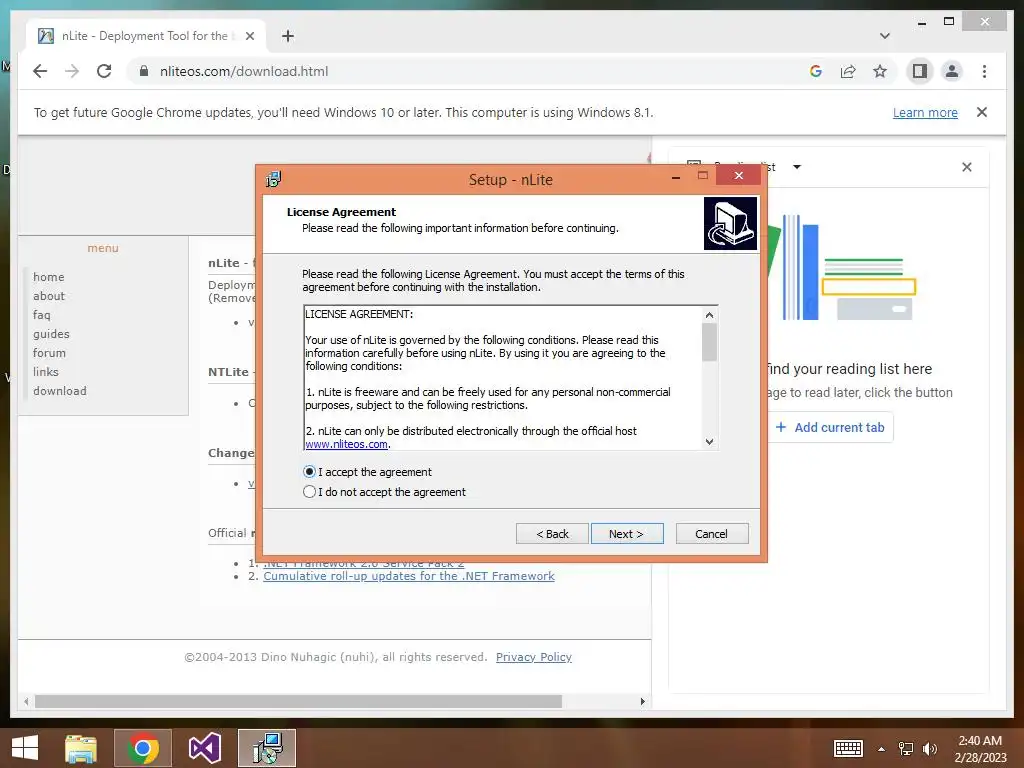Go back in Chrome
The height and width of the screenshot is (768, 1024).
click(40, 71)
